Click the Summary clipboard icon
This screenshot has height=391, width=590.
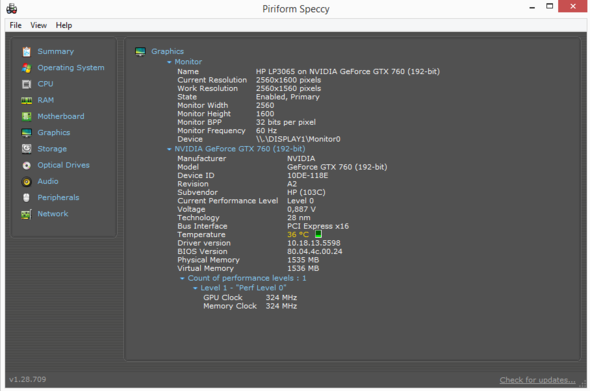click(x=26, y=52)
